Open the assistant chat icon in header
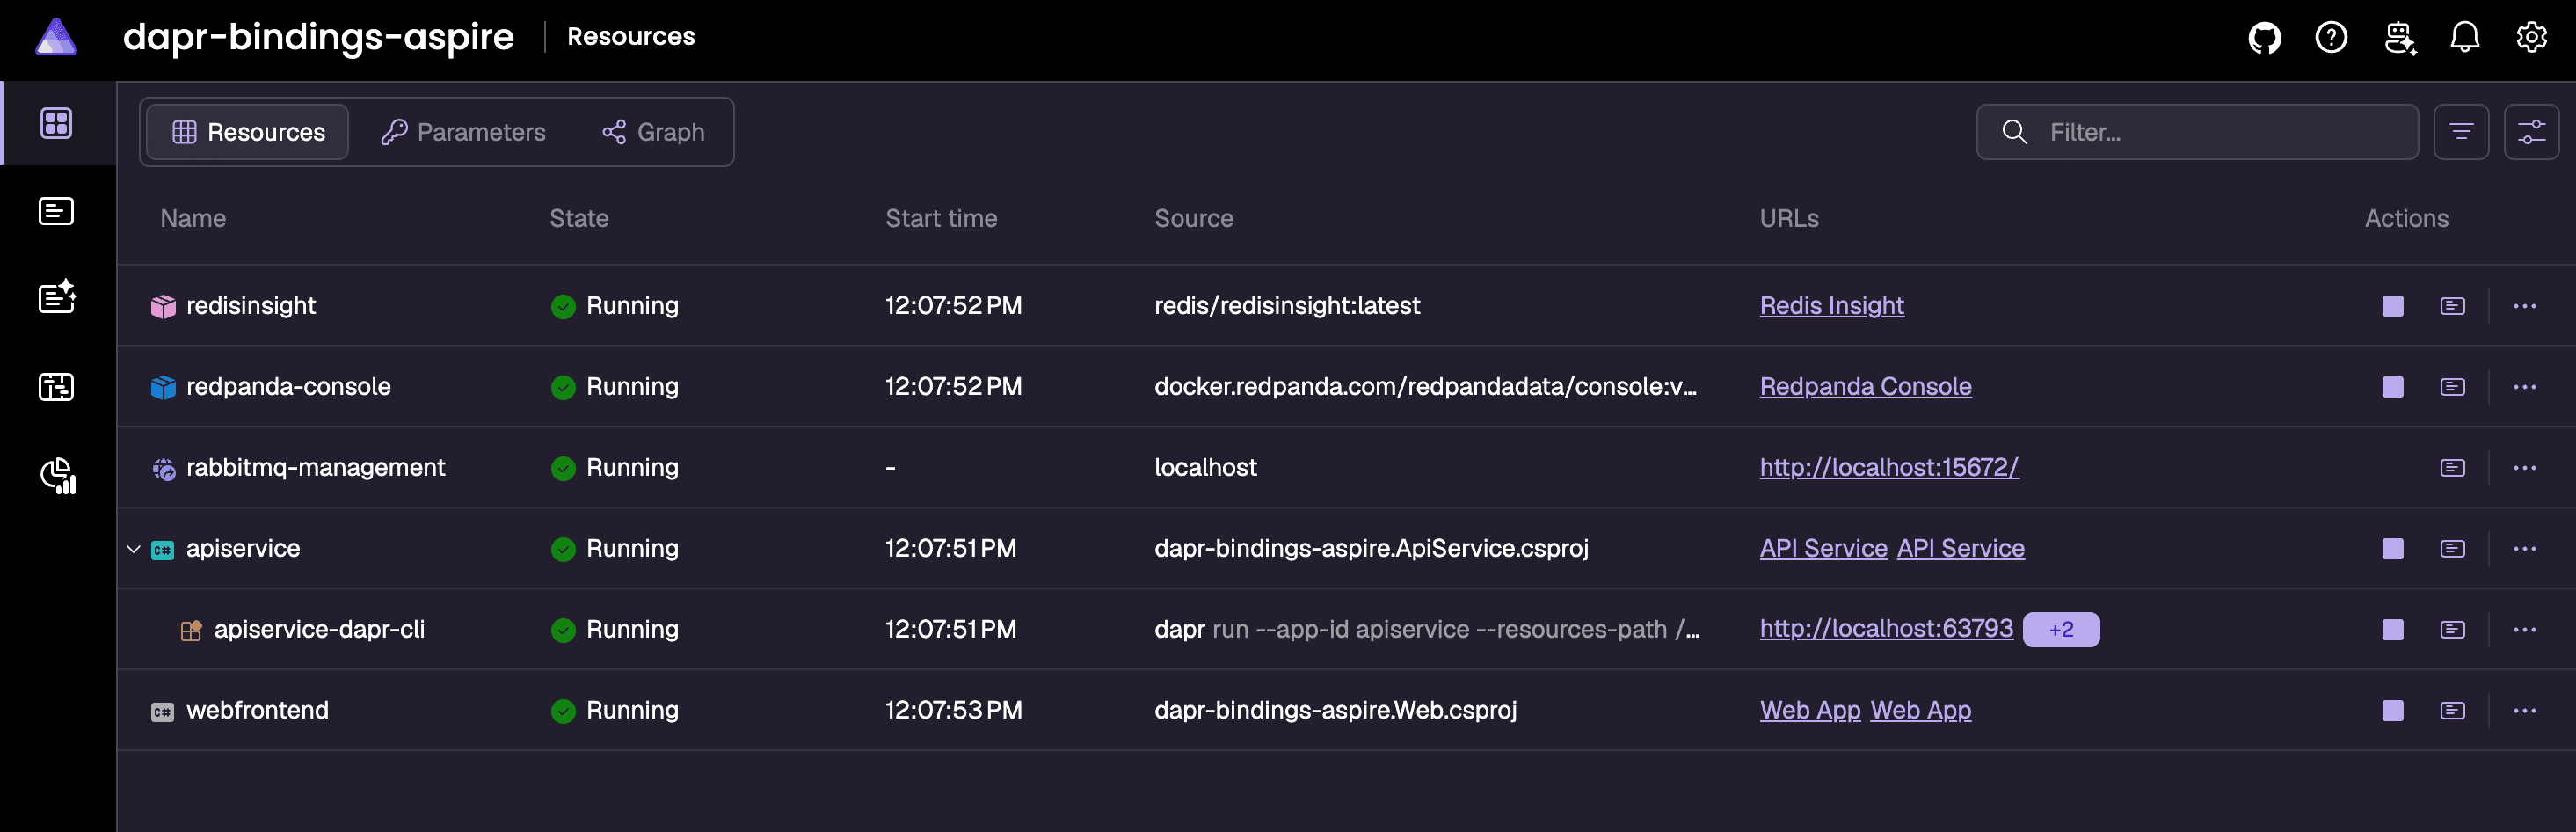This screenshot has width=2576, height=832. click(x=2399, y=38)
